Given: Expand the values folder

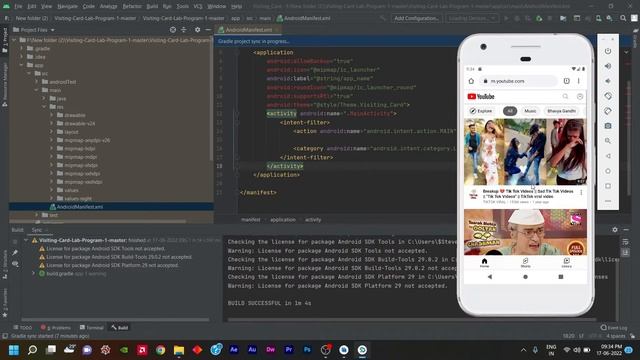Looking at the screenshot, I should 51,190.
